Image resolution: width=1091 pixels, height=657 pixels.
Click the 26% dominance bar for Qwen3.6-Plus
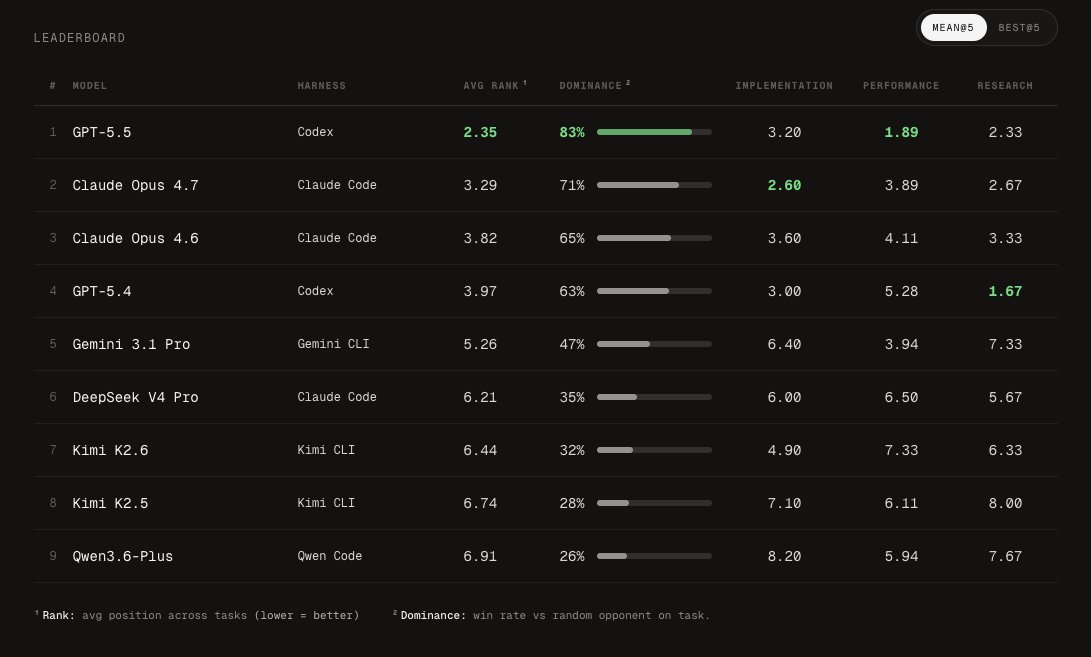(x=654, y=556)
